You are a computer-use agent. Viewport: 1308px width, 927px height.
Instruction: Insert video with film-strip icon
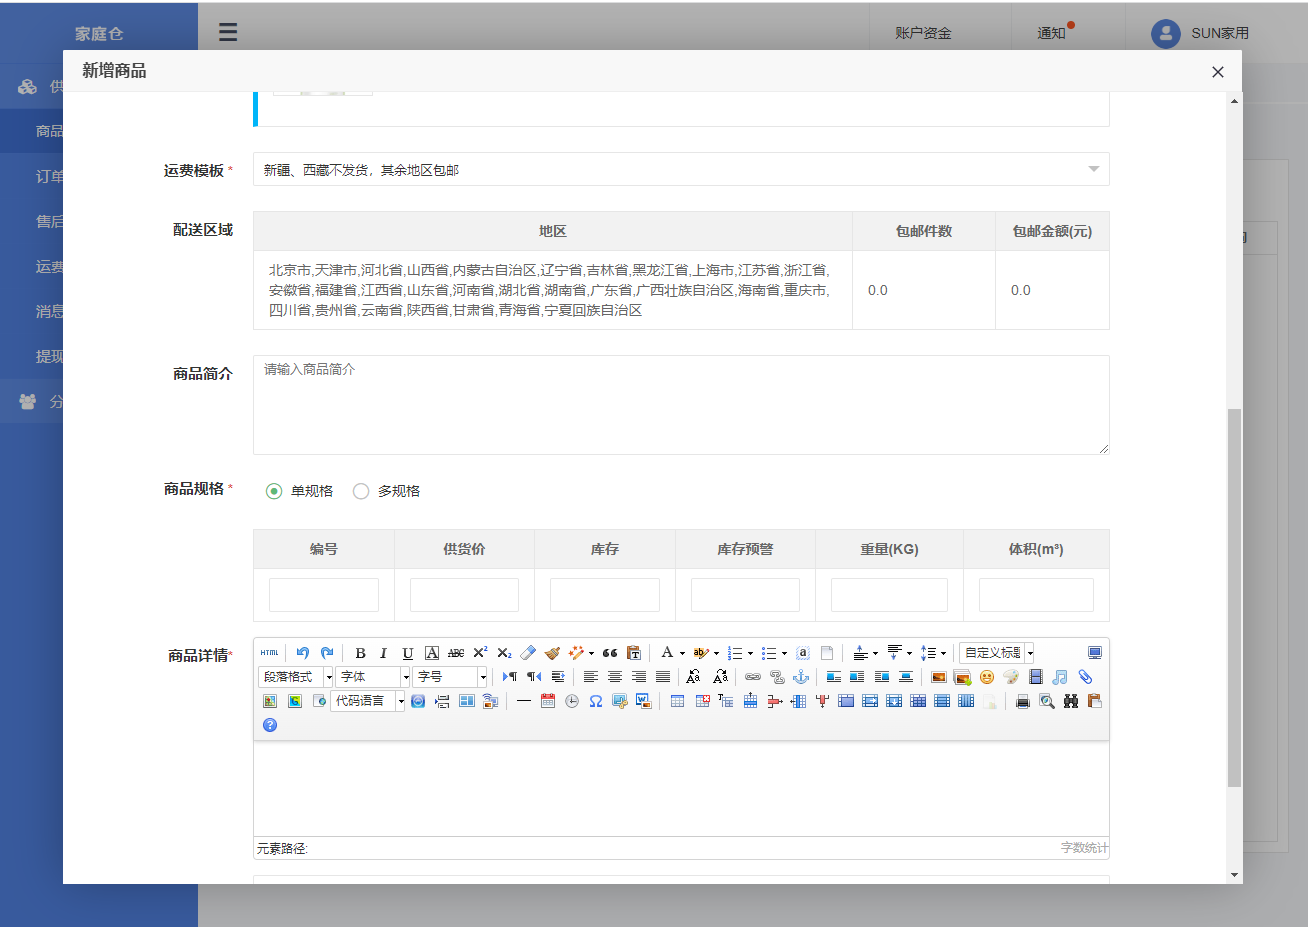coord(1036,677)
